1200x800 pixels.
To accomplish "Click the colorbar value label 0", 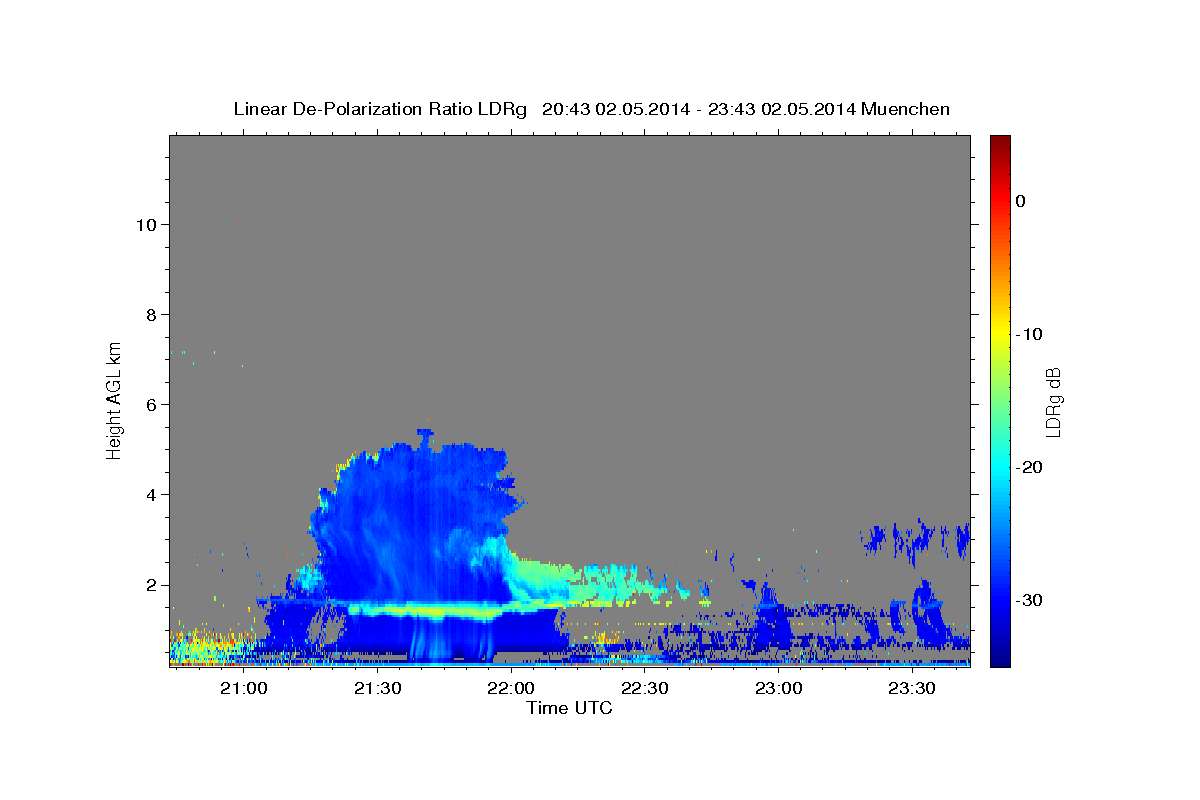I will pyautogui.click(x=1020, y=201).
